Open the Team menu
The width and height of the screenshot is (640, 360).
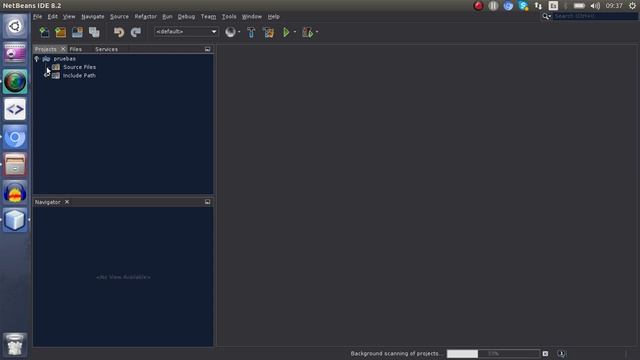208,17
